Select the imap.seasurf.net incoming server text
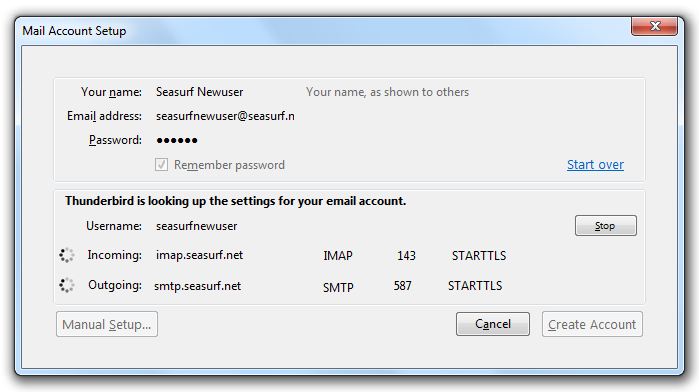The width and height of the screenshot is (699, 392). click(199, 255)
